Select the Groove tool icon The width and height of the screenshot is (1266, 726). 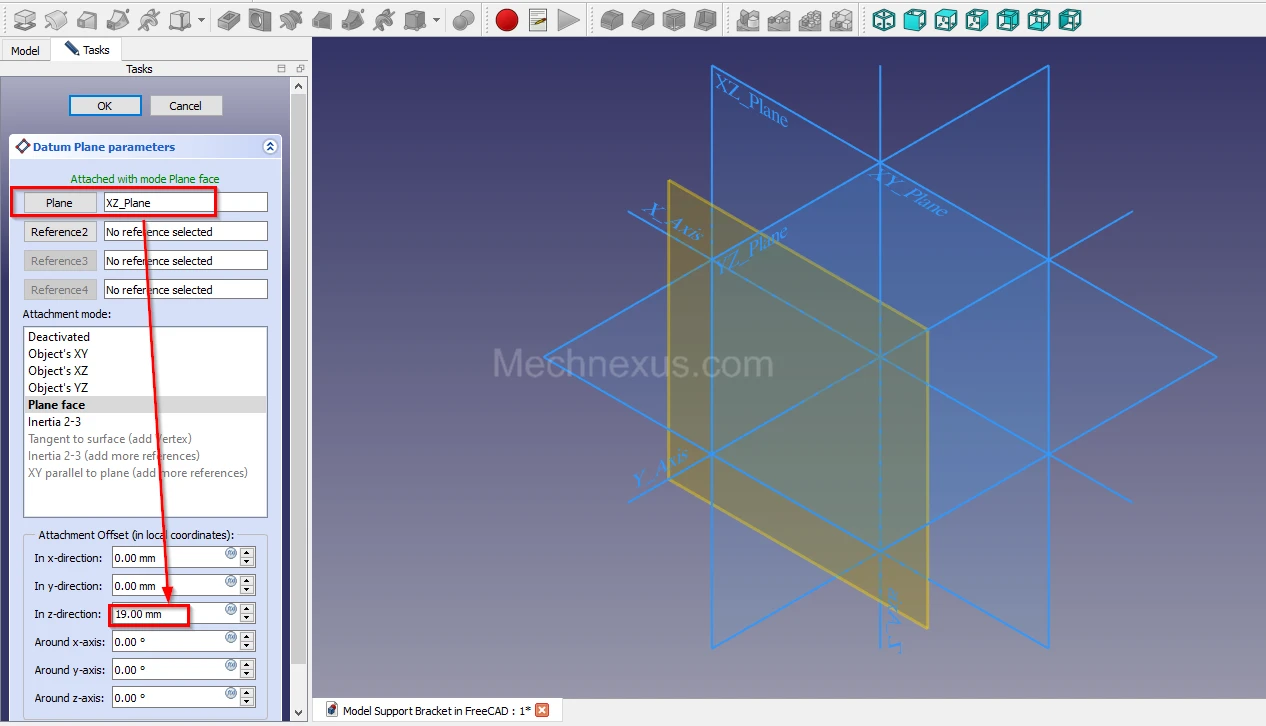click(291, 19)
